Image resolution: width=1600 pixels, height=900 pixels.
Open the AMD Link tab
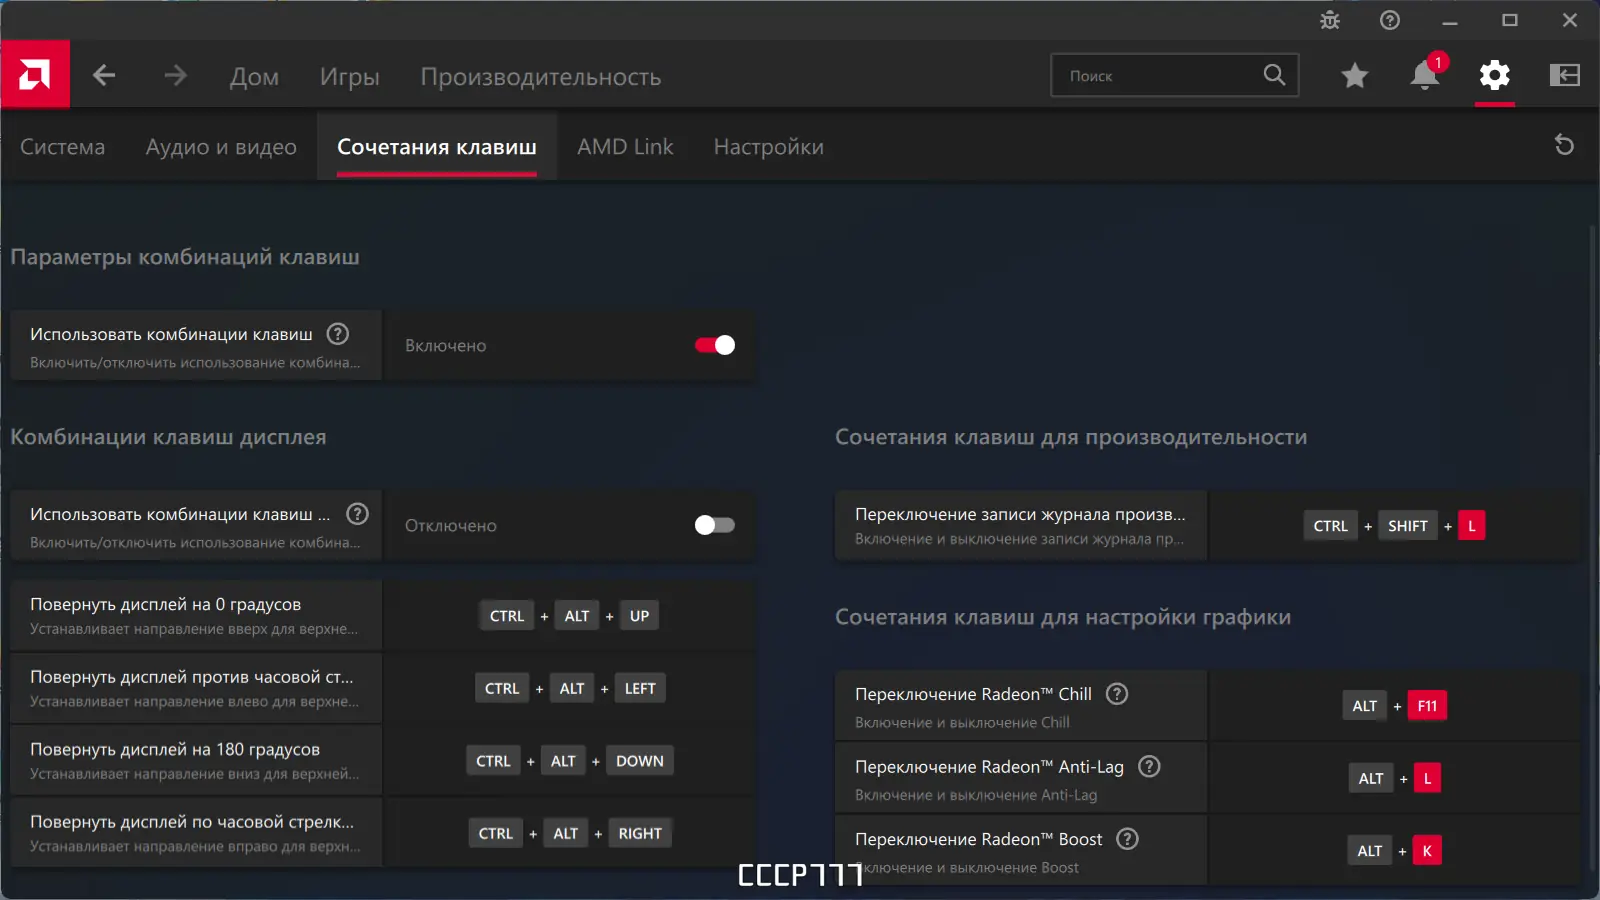click(x=625, y=147)
